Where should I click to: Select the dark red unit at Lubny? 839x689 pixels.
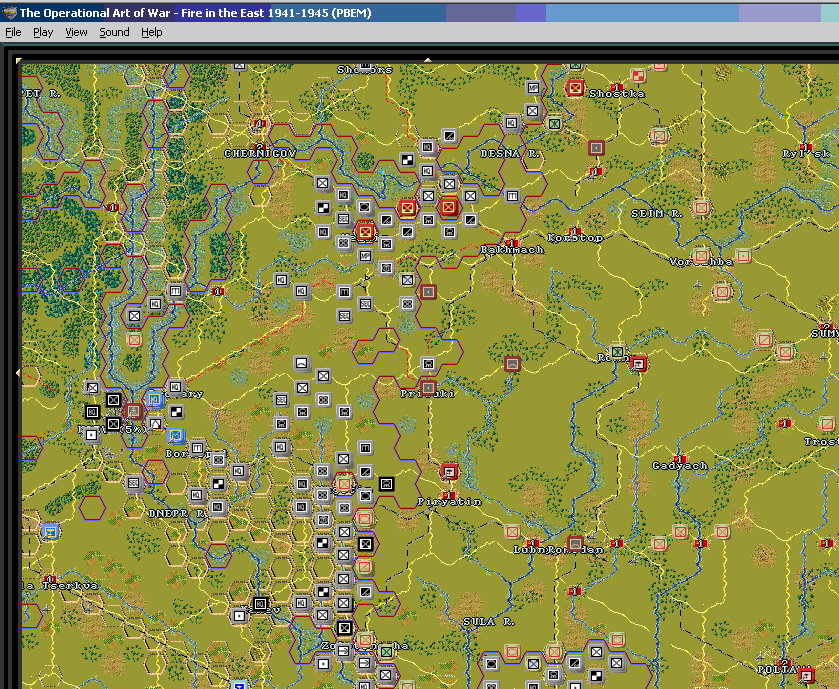tap(575, 543)
